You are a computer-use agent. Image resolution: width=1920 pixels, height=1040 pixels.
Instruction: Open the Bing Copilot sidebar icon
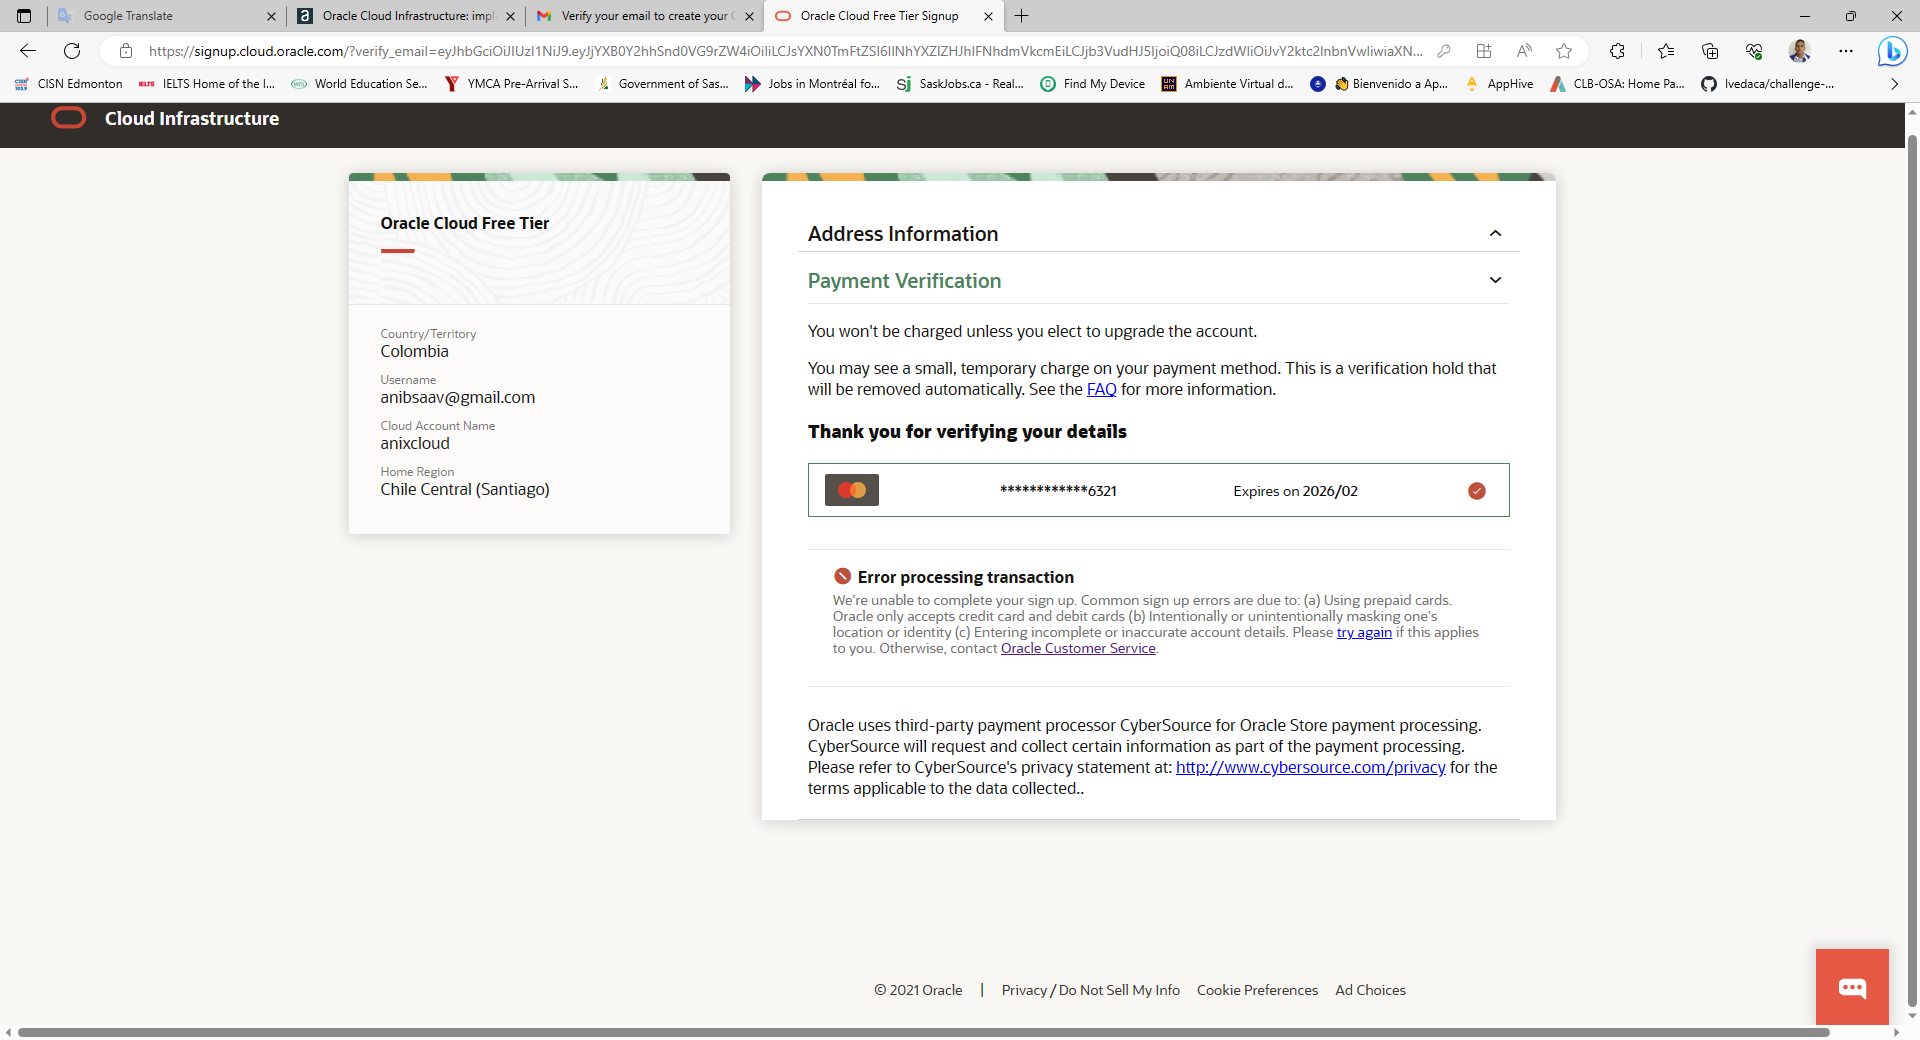(x=1892, y=51)
